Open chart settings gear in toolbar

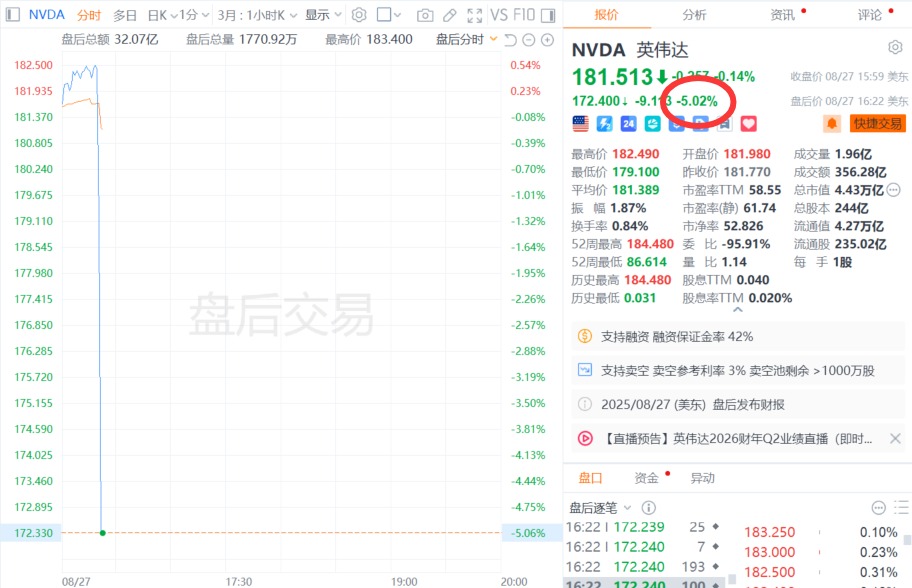coord(359,15)
